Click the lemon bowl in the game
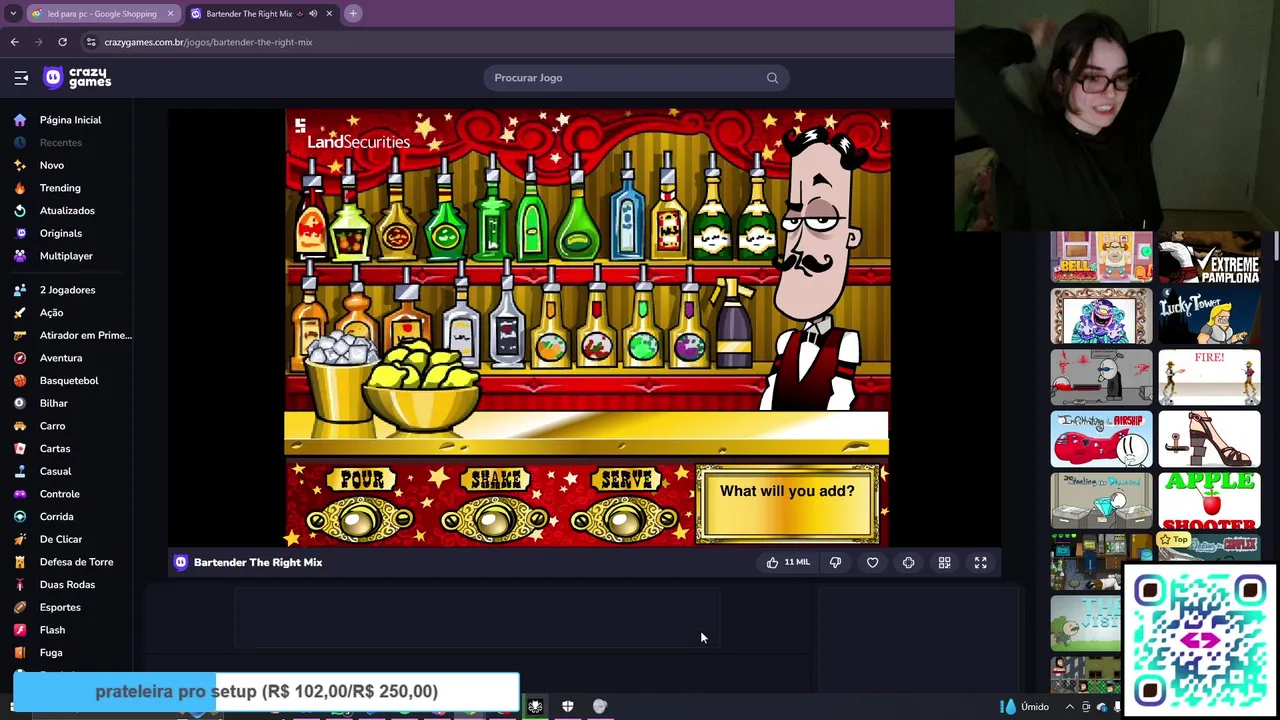1280x720 pixels. (425, 388)
